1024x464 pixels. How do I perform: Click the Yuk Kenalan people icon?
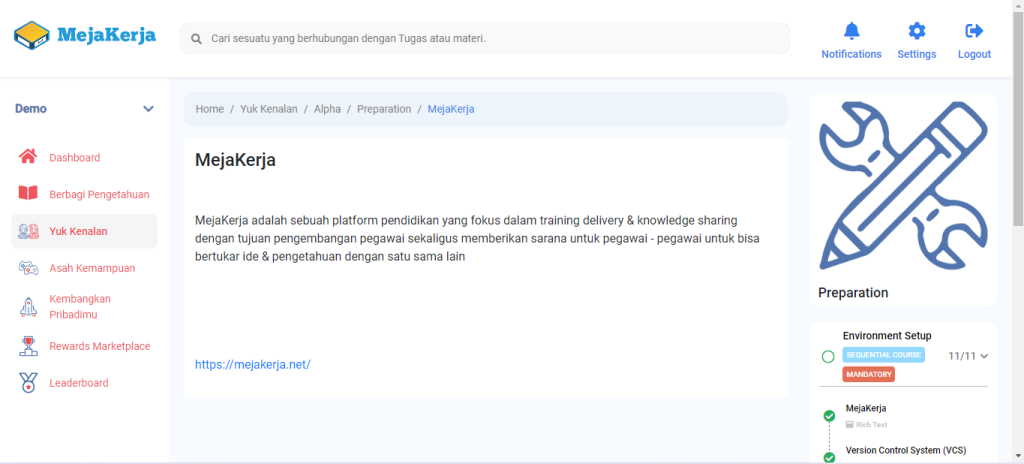coord(28,231)
